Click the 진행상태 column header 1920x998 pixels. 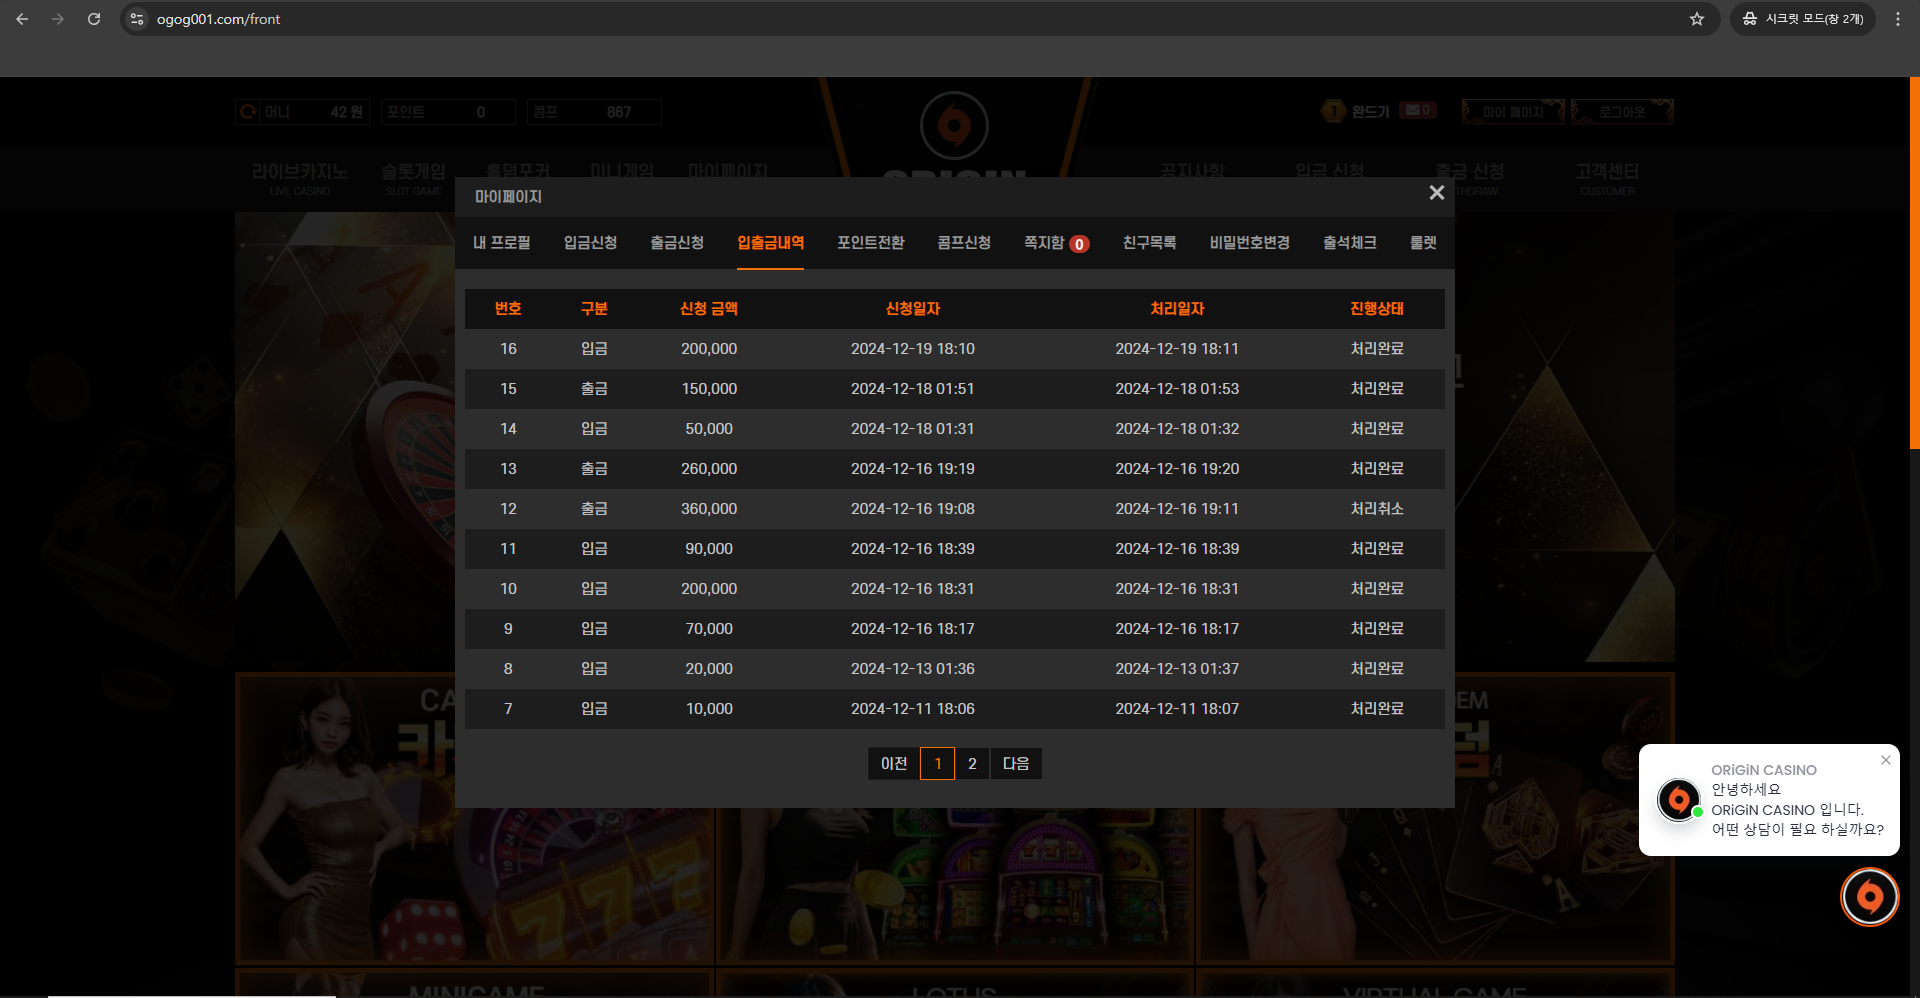[x=1377, y=309]
